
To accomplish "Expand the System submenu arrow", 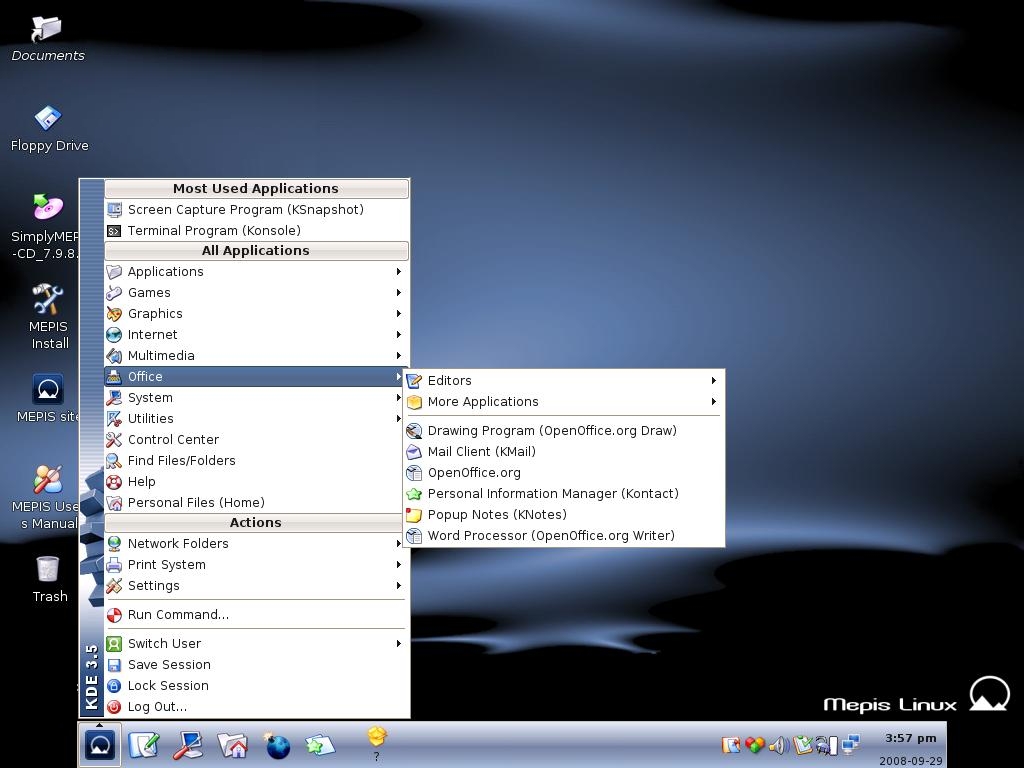I will 398,398.
